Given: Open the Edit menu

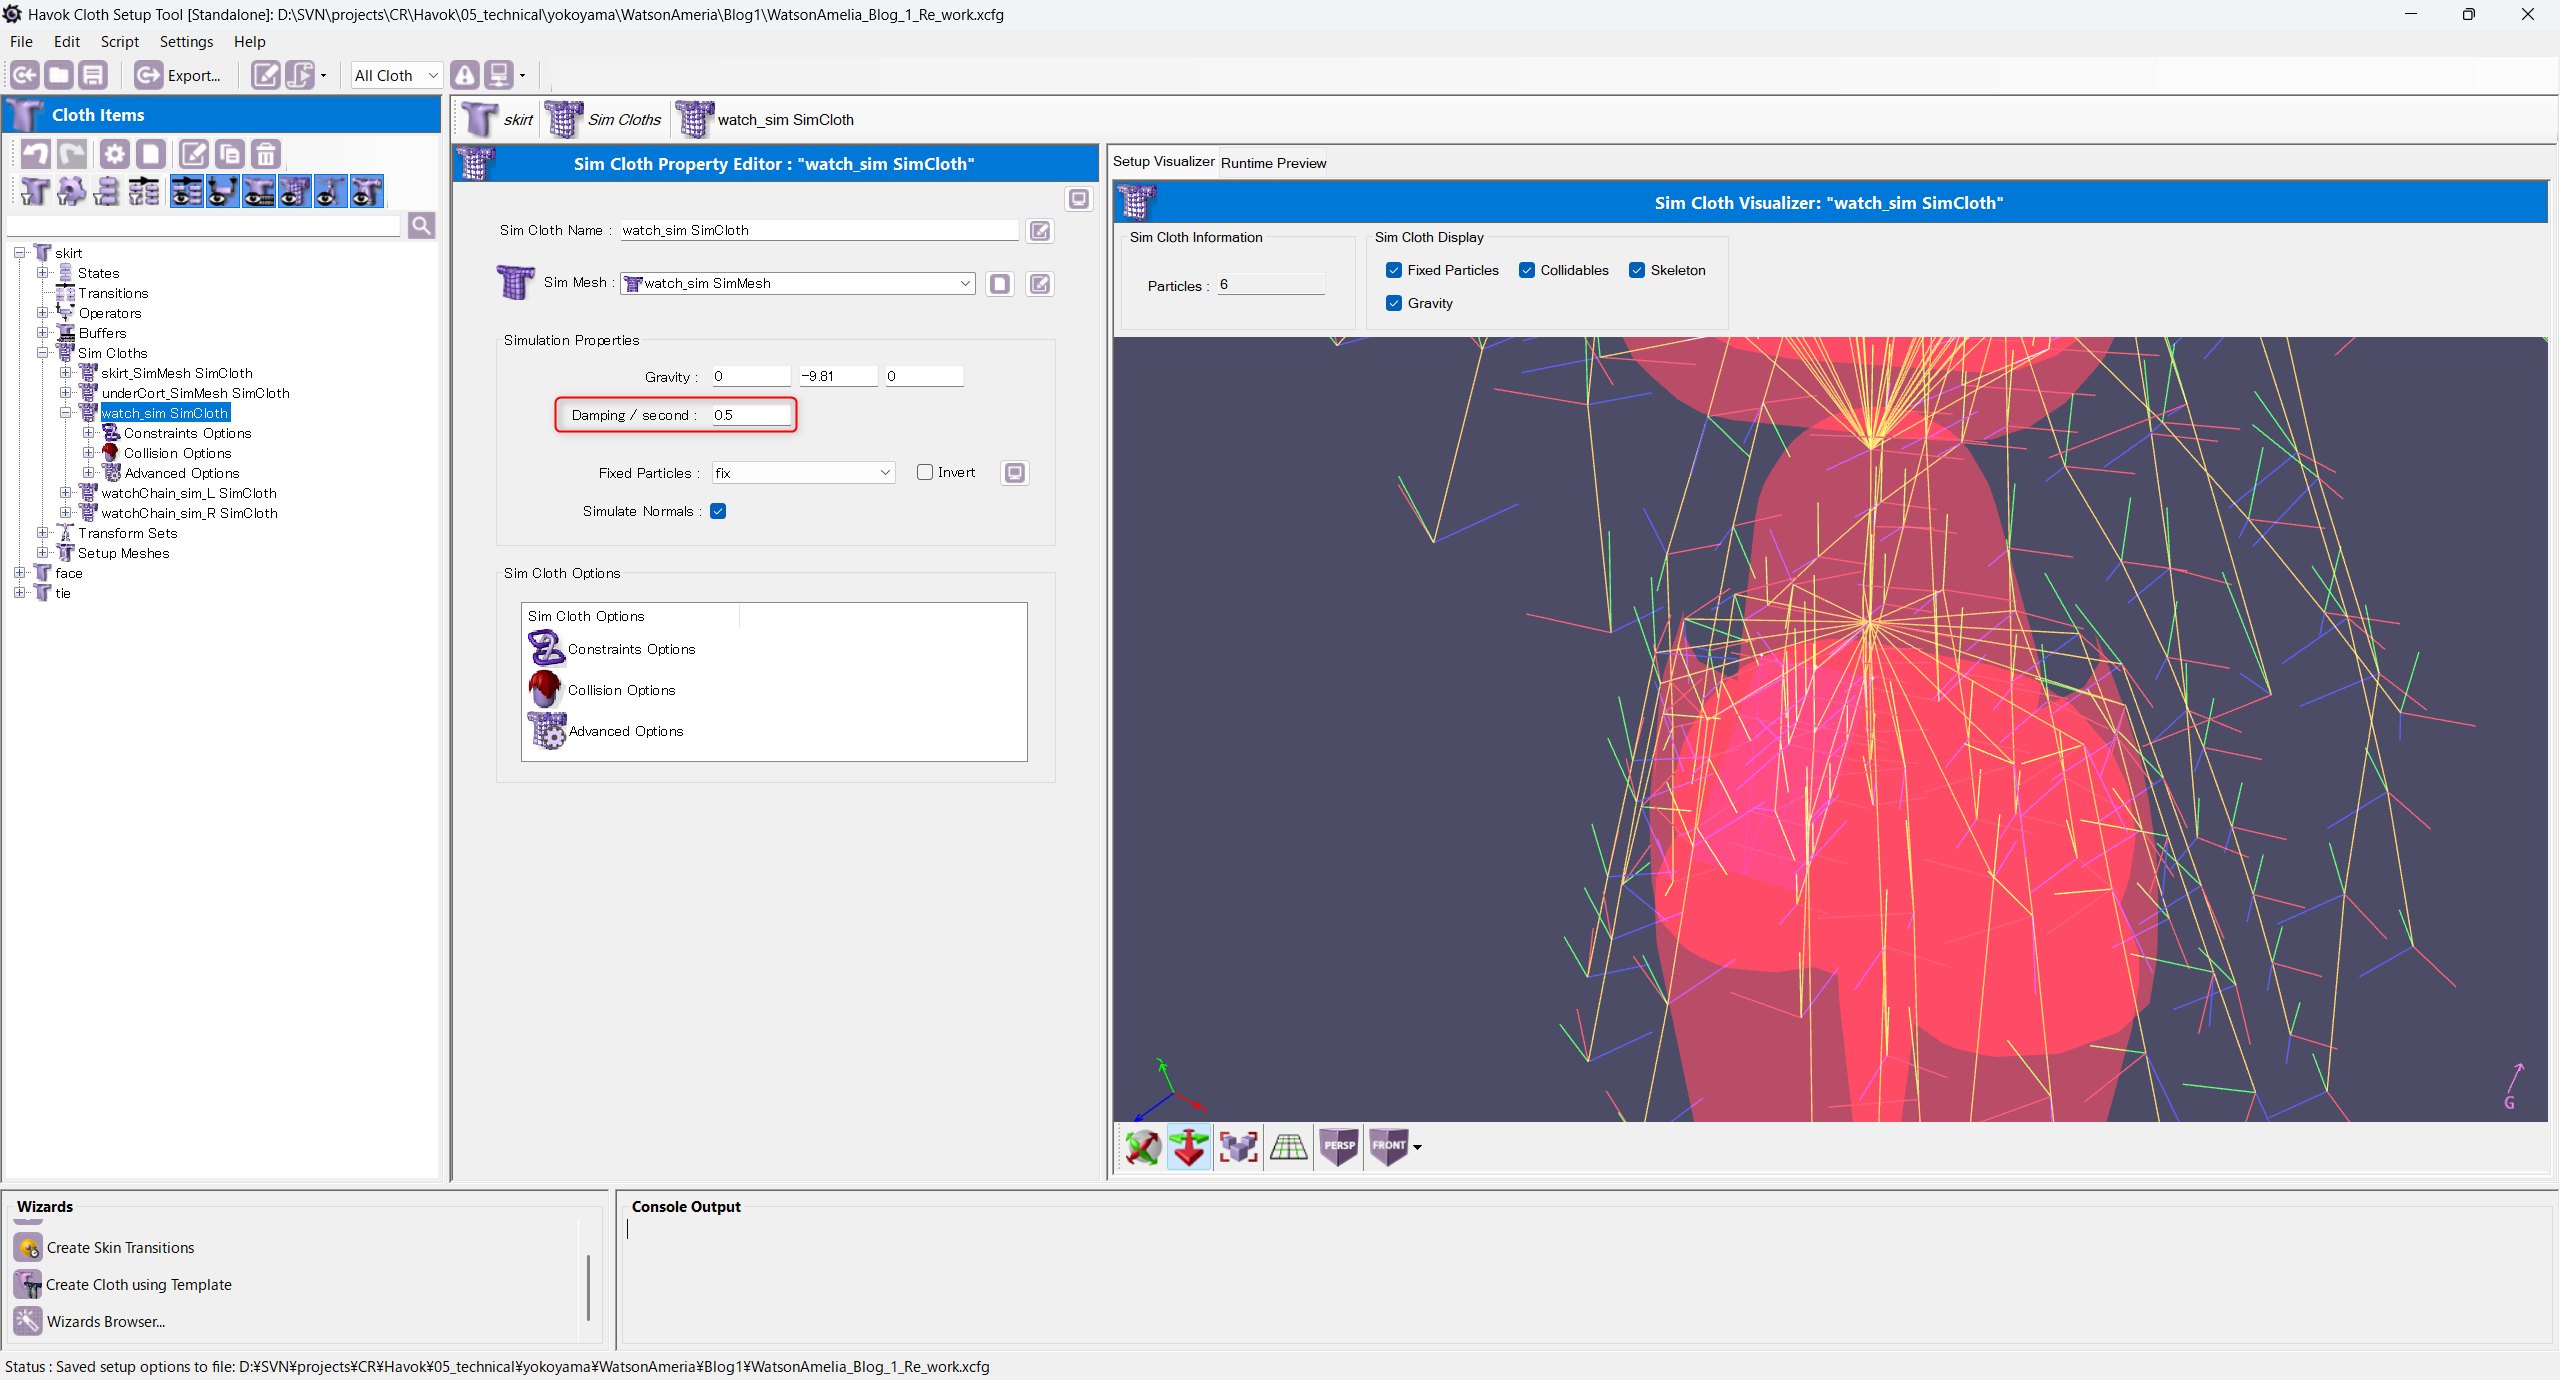Looking at the screenshot, I should click(x=67, y=42).
